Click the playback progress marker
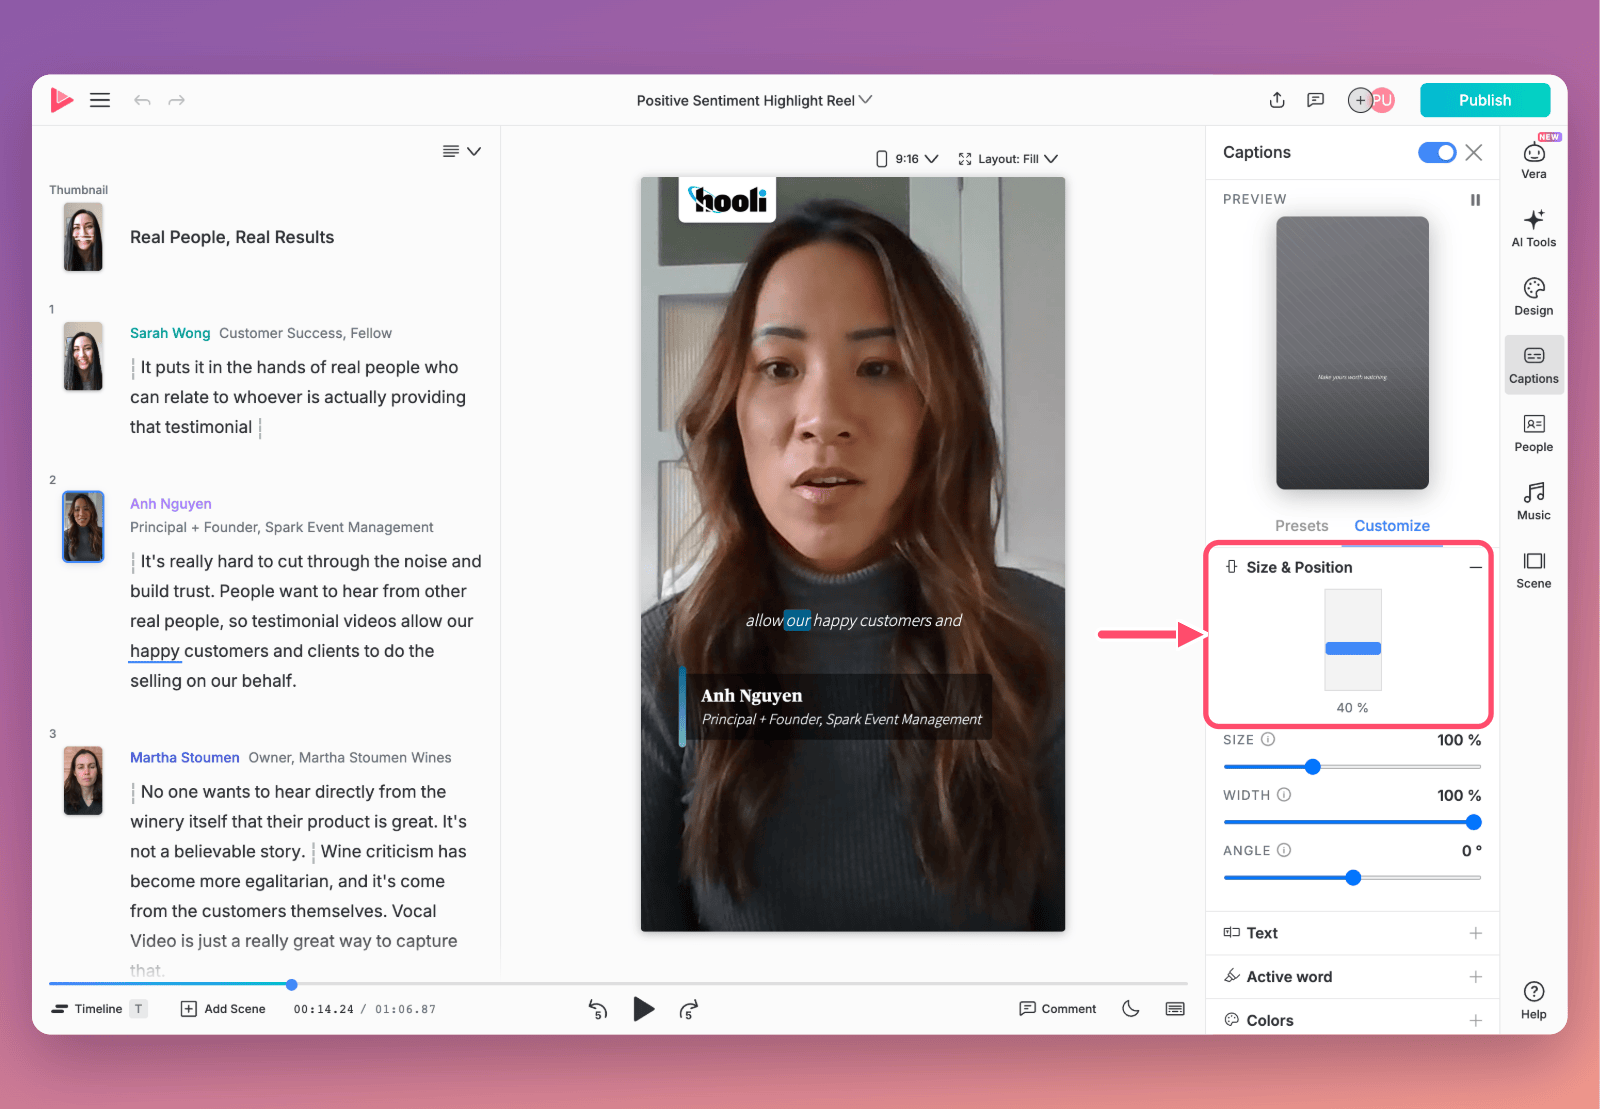The height and width of the screenshot is (1109, 1600). pos(291,985)
